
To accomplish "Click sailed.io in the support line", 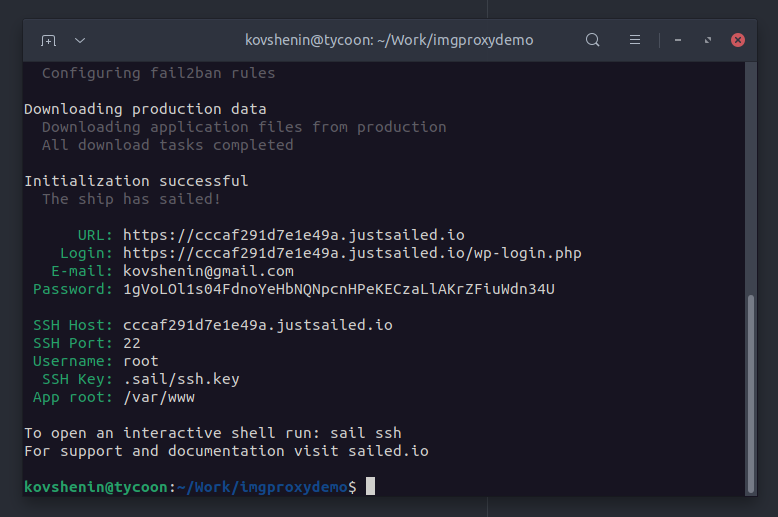I will tap(389, 451).
